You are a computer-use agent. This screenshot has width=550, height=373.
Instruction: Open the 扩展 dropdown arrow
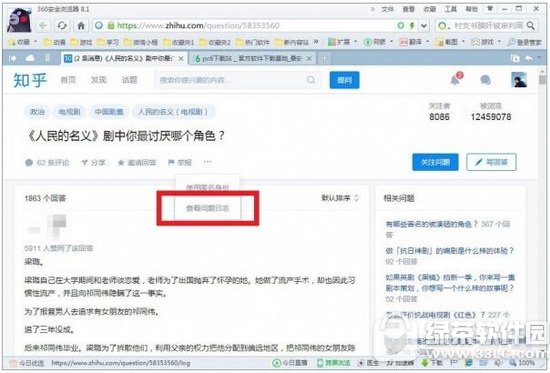pos(355,42)
